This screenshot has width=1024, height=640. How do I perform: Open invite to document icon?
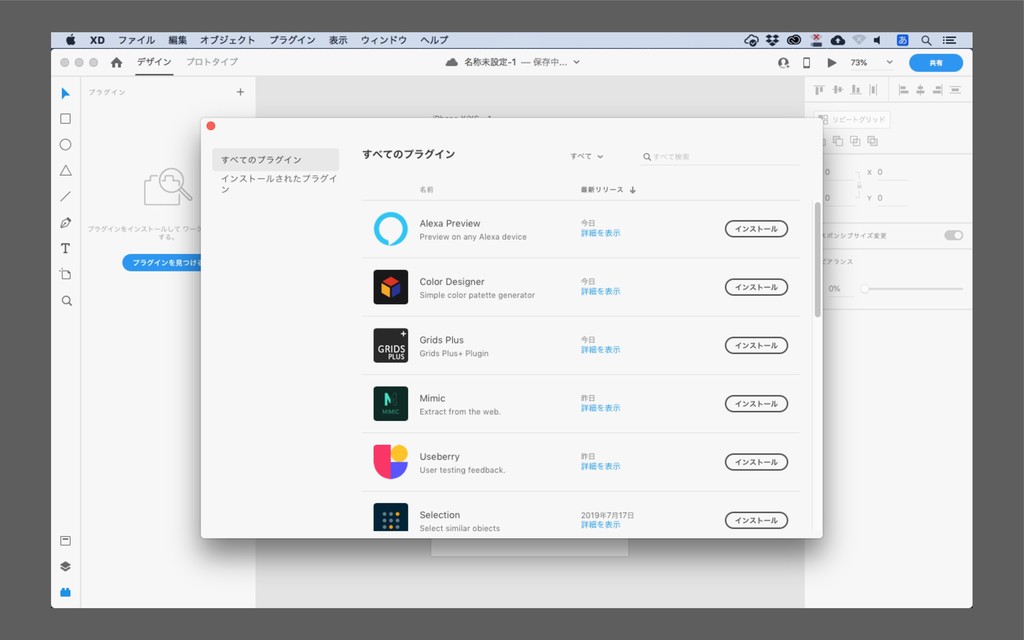[783, 63]
